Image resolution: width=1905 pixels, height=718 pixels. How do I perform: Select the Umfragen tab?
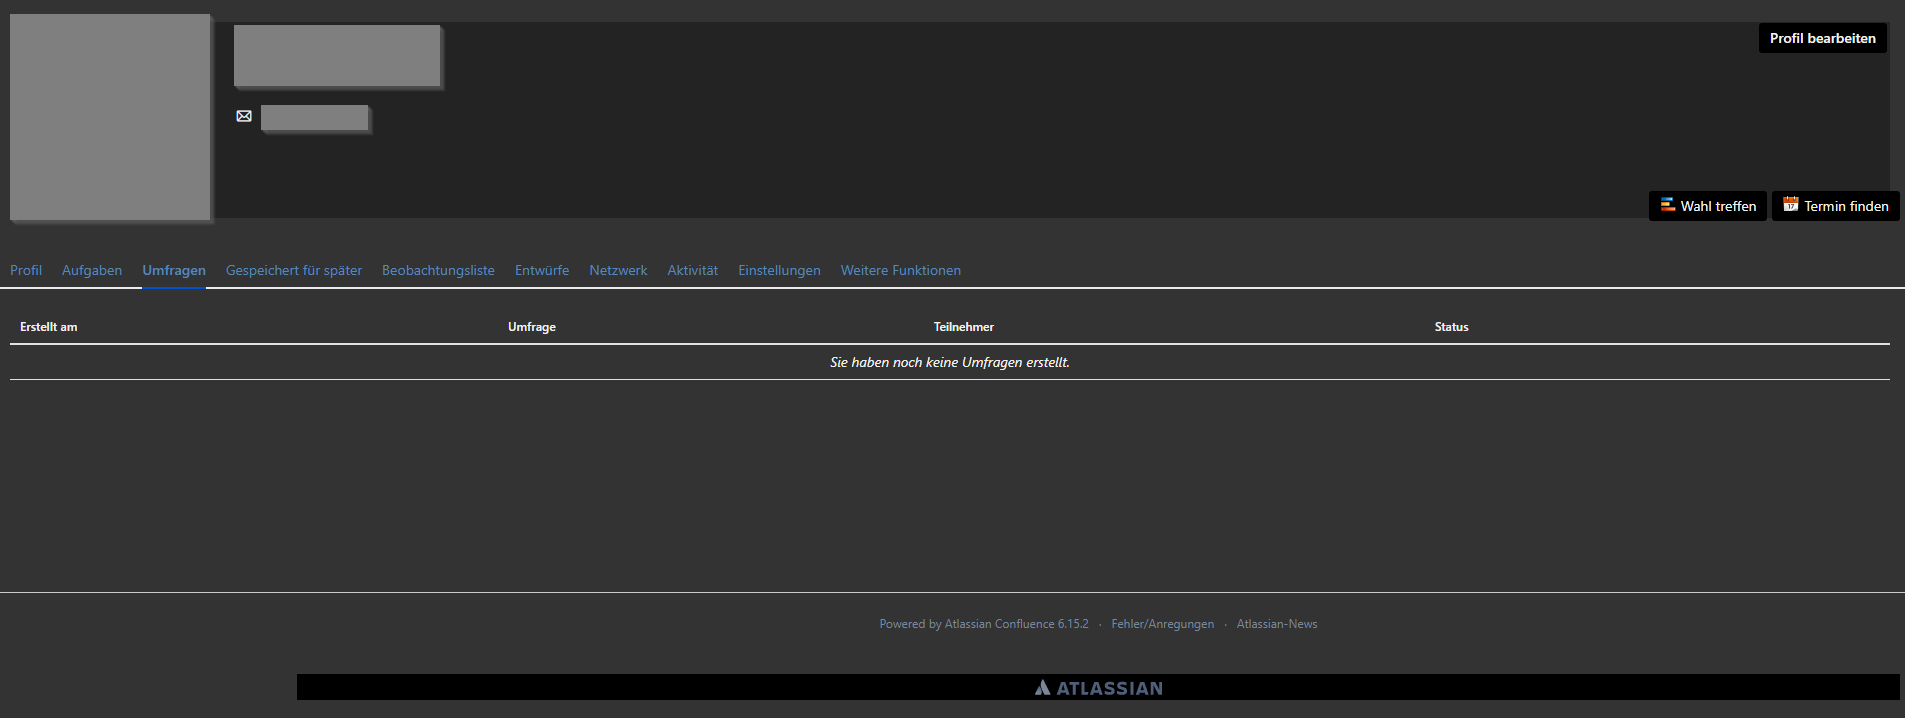[x=174, y=270]
